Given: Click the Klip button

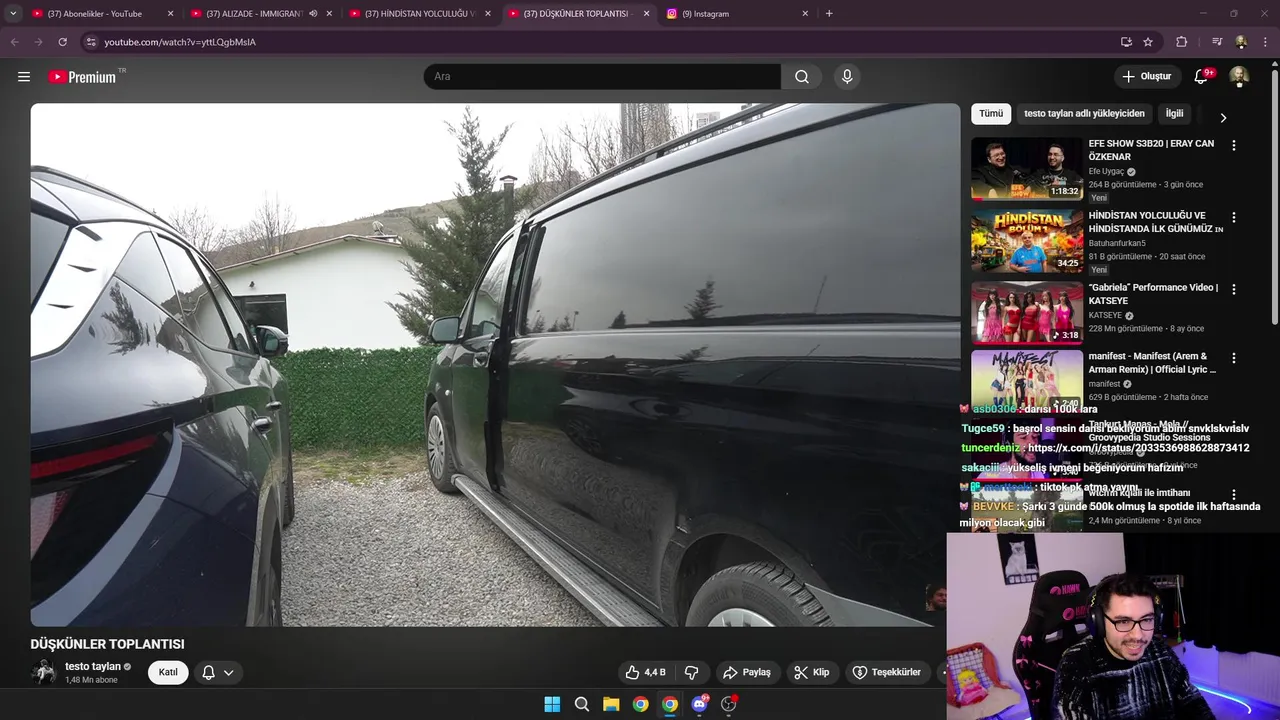Looking at the screenshot, I should click(811, 672).
